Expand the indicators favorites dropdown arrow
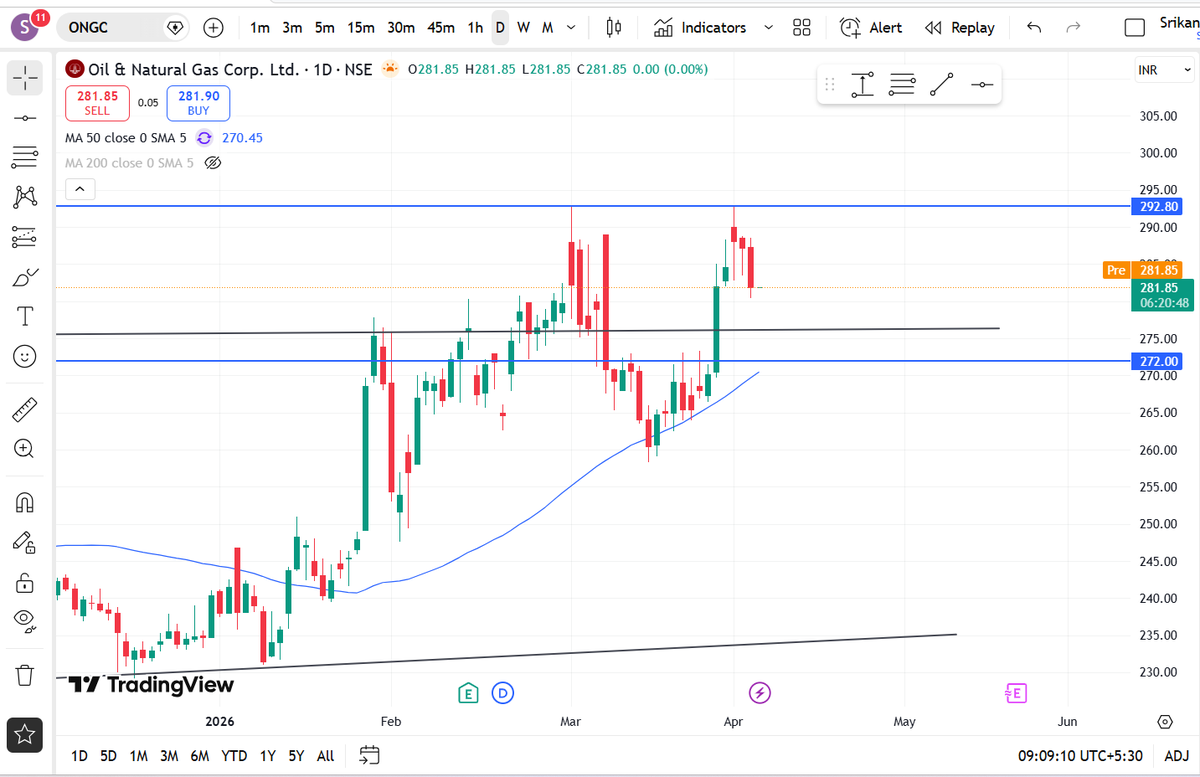Screen dimensions: 1200x777 [x=769, y=28]
